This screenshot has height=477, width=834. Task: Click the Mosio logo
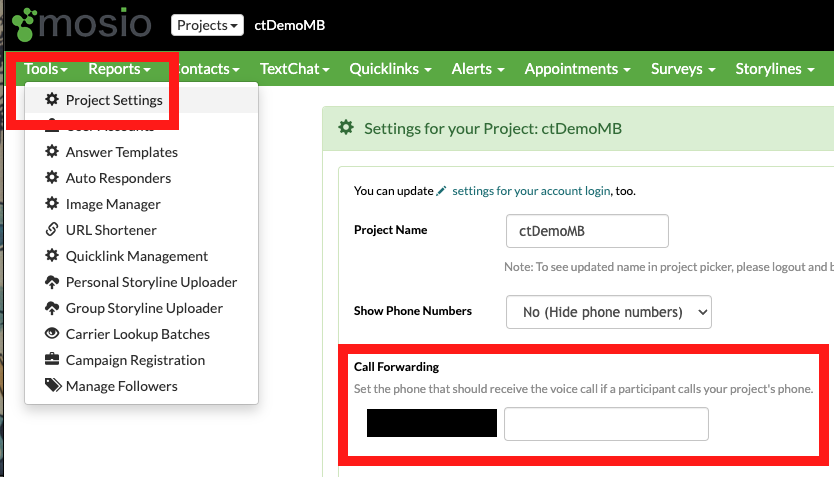(x=82, y=24)
